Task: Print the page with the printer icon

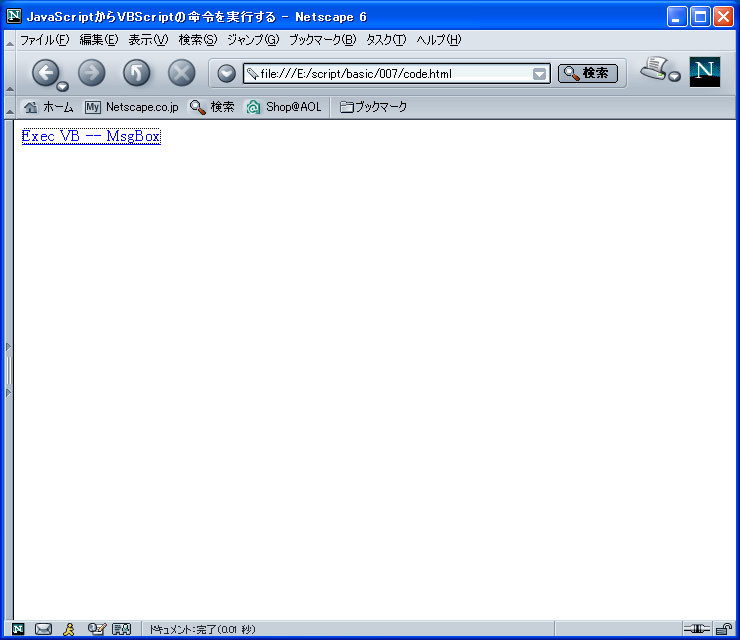Action: (654, 68)
